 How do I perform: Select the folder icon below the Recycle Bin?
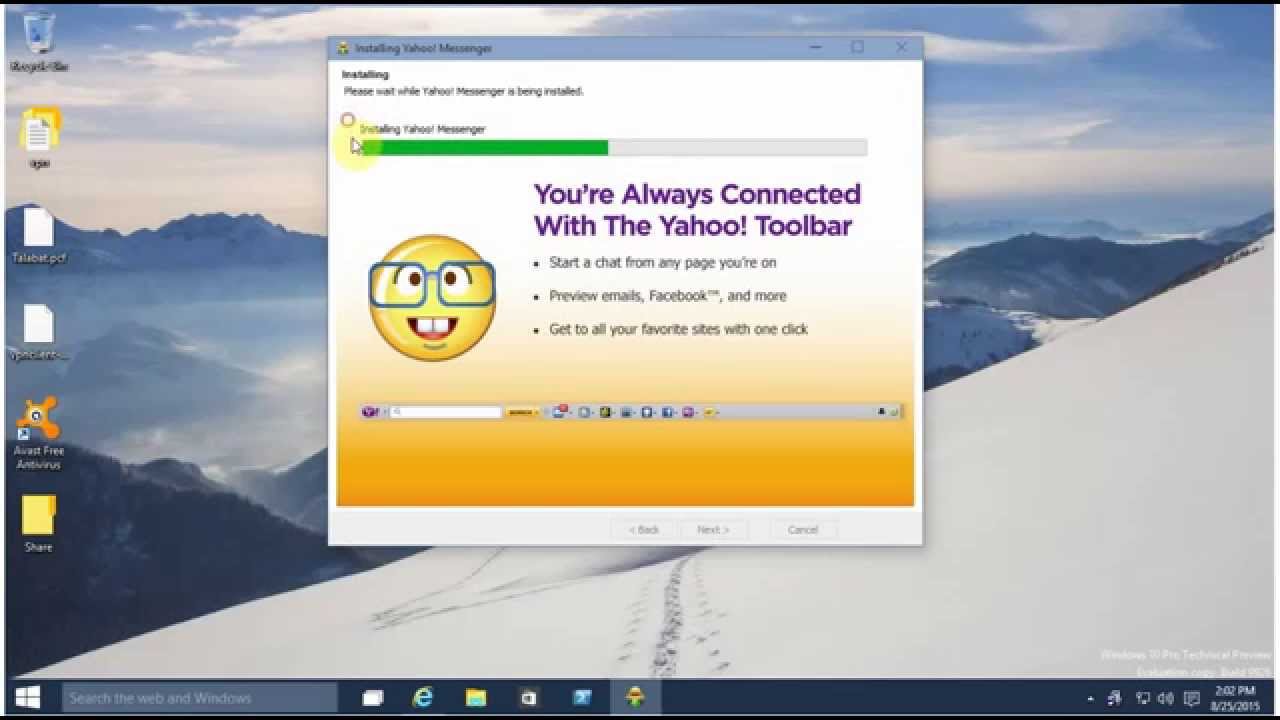point(39,138)
